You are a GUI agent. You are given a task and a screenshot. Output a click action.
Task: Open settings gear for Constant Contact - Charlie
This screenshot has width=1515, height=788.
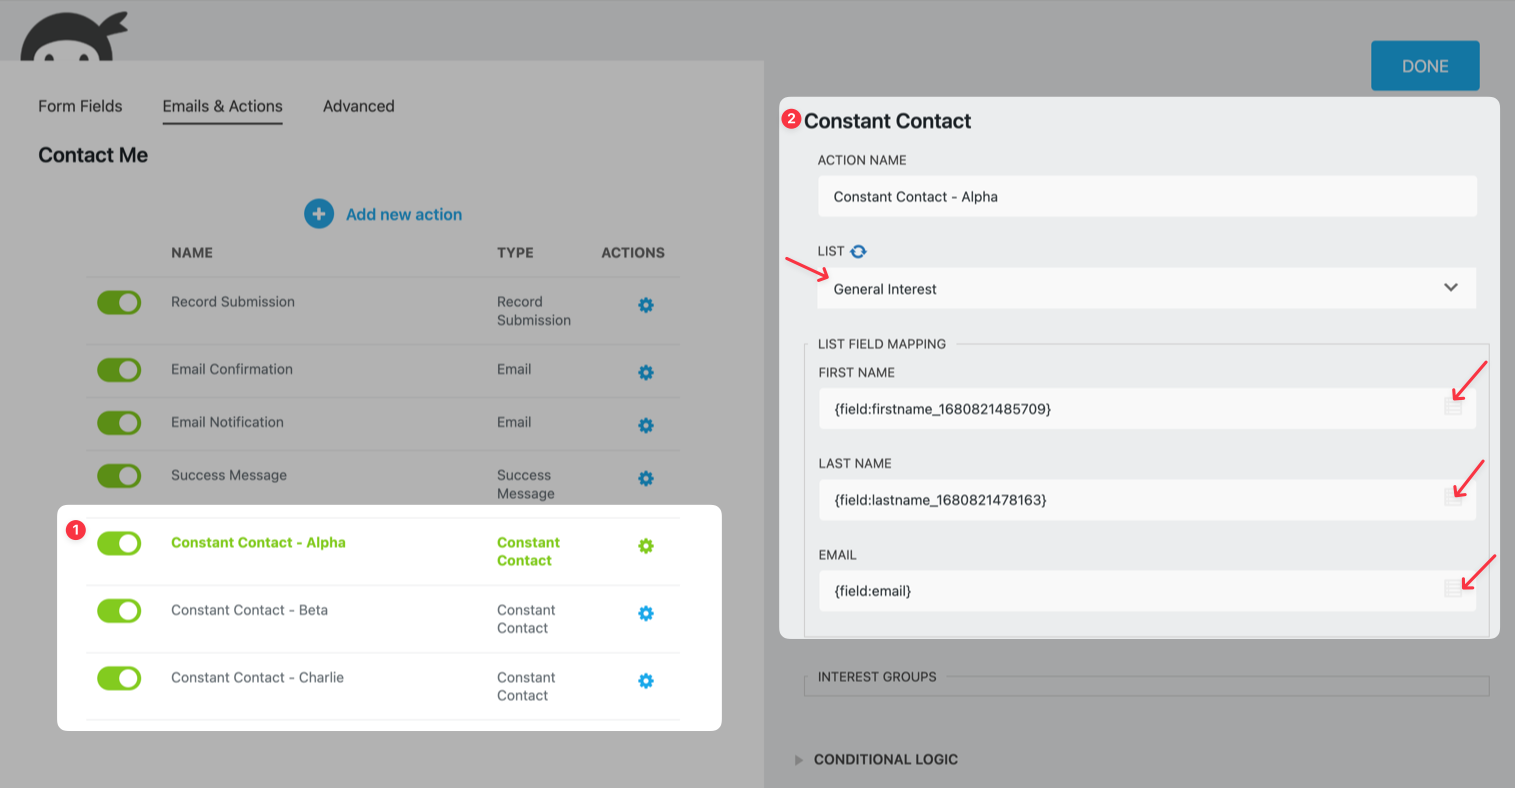coord(646,681)
